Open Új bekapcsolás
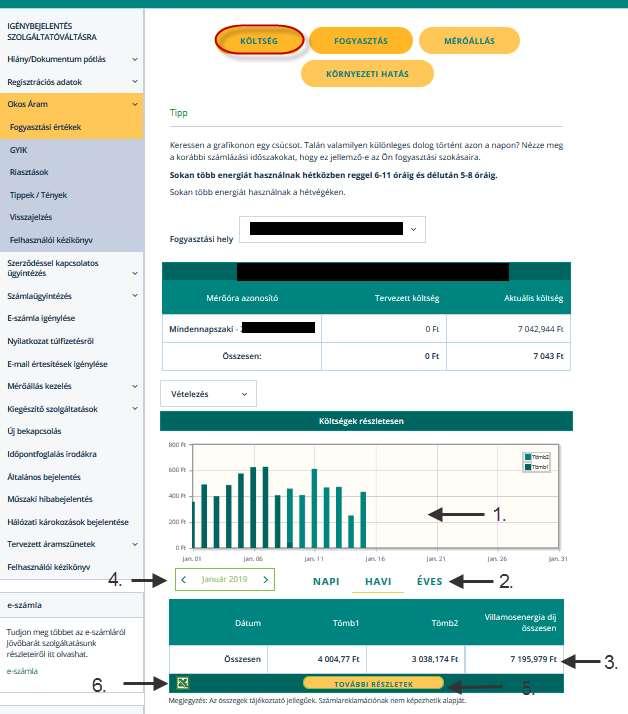Image resolution: width=628 pixels, height=714 pixels. [34, 431]
